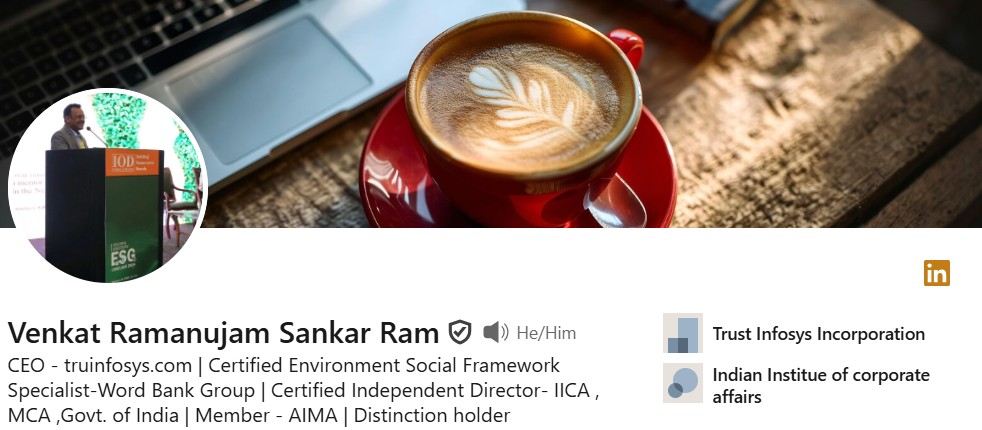Open Trust Infosys Incorporation company link
This screenshot has width=982, height=430.
(x=819, y=334)
